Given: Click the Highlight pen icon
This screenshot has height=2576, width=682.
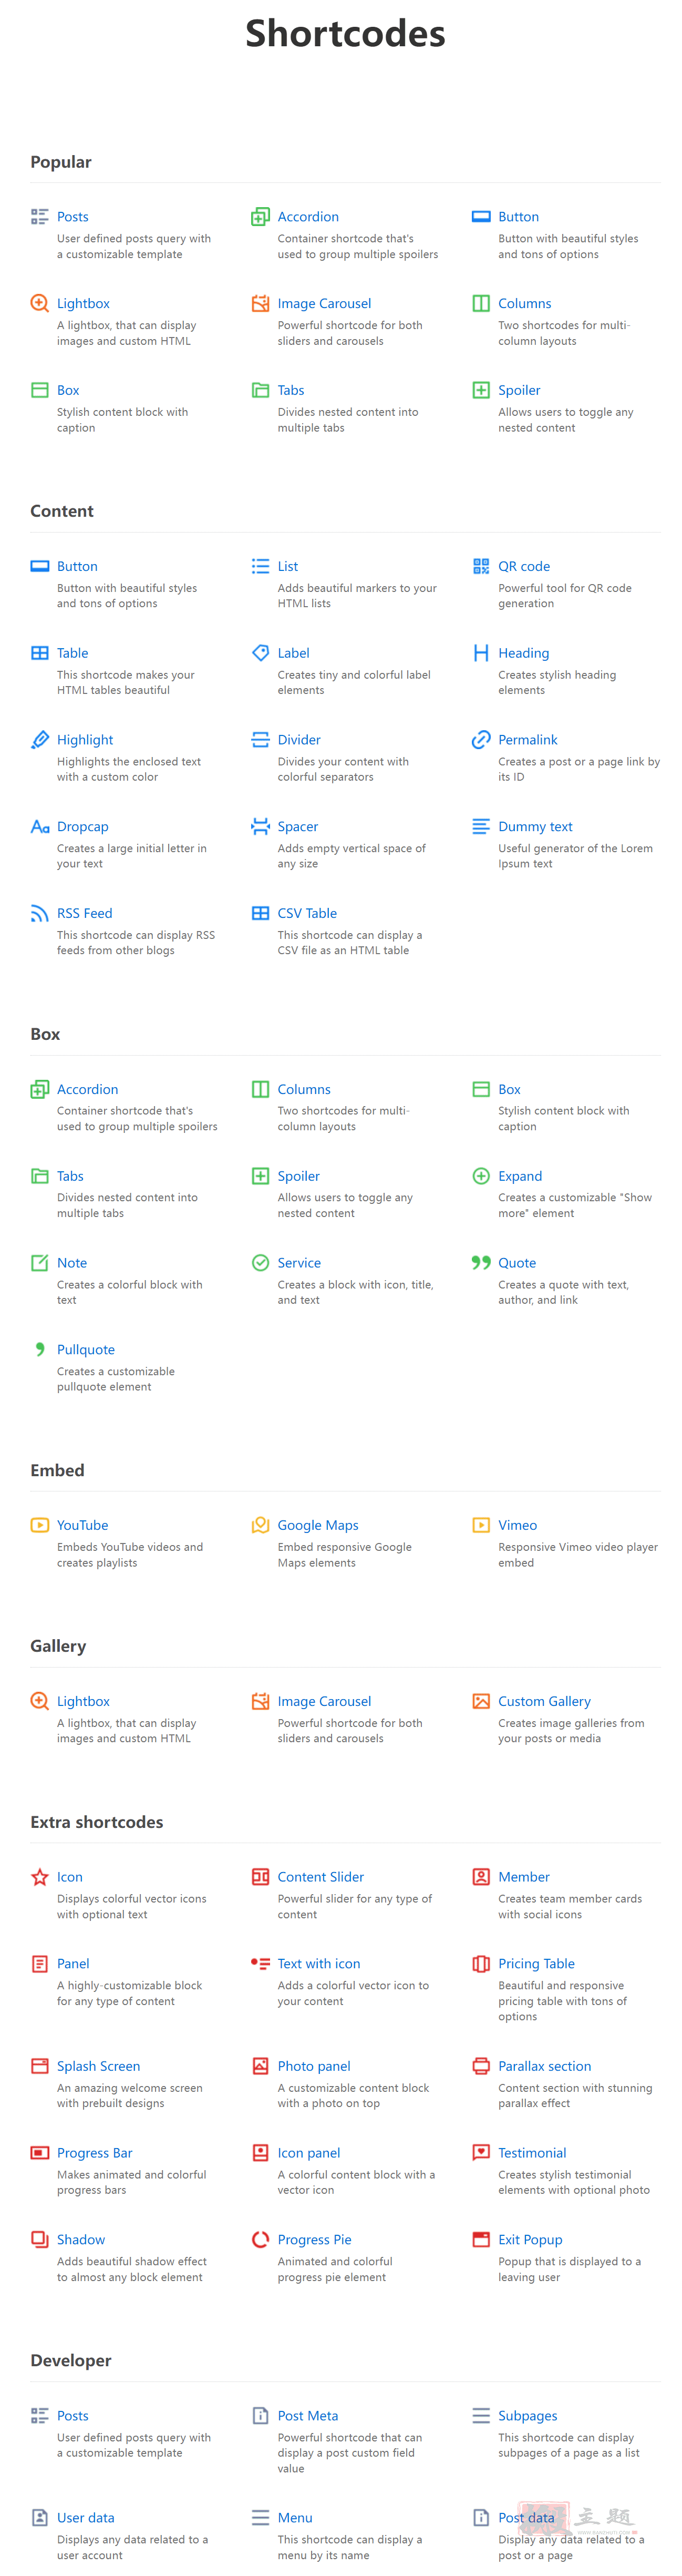Looking at the screenshot, I should 39,740.
